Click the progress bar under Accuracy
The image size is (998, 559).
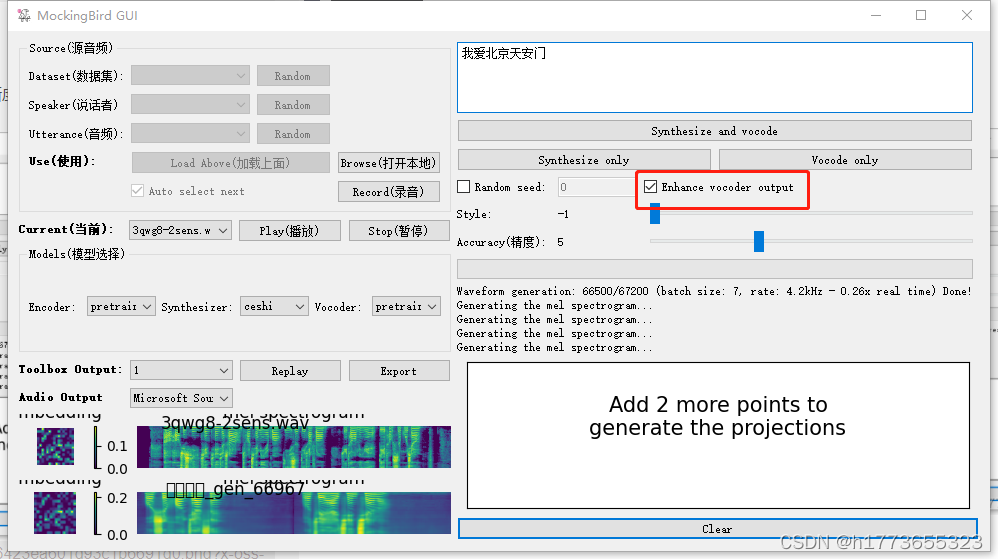pyautogui.click(x=715, y=269)
